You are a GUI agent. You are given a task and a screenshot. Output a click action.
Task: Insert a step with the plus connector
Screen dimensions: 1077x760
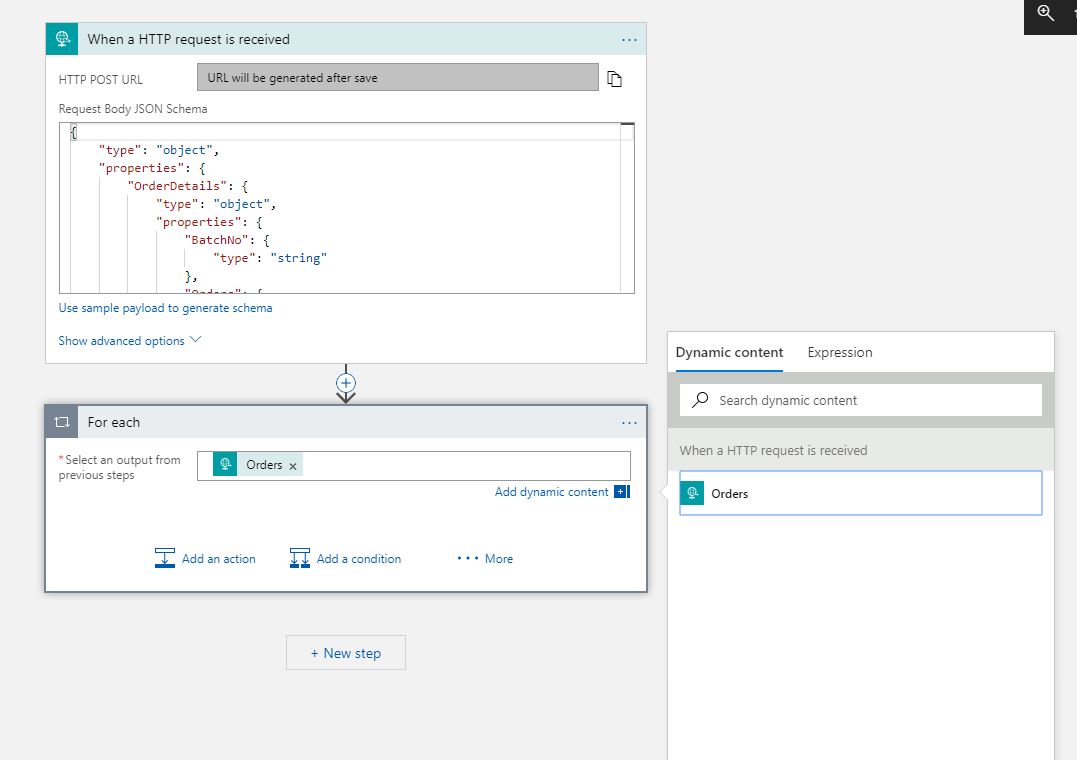click(345, 383)
